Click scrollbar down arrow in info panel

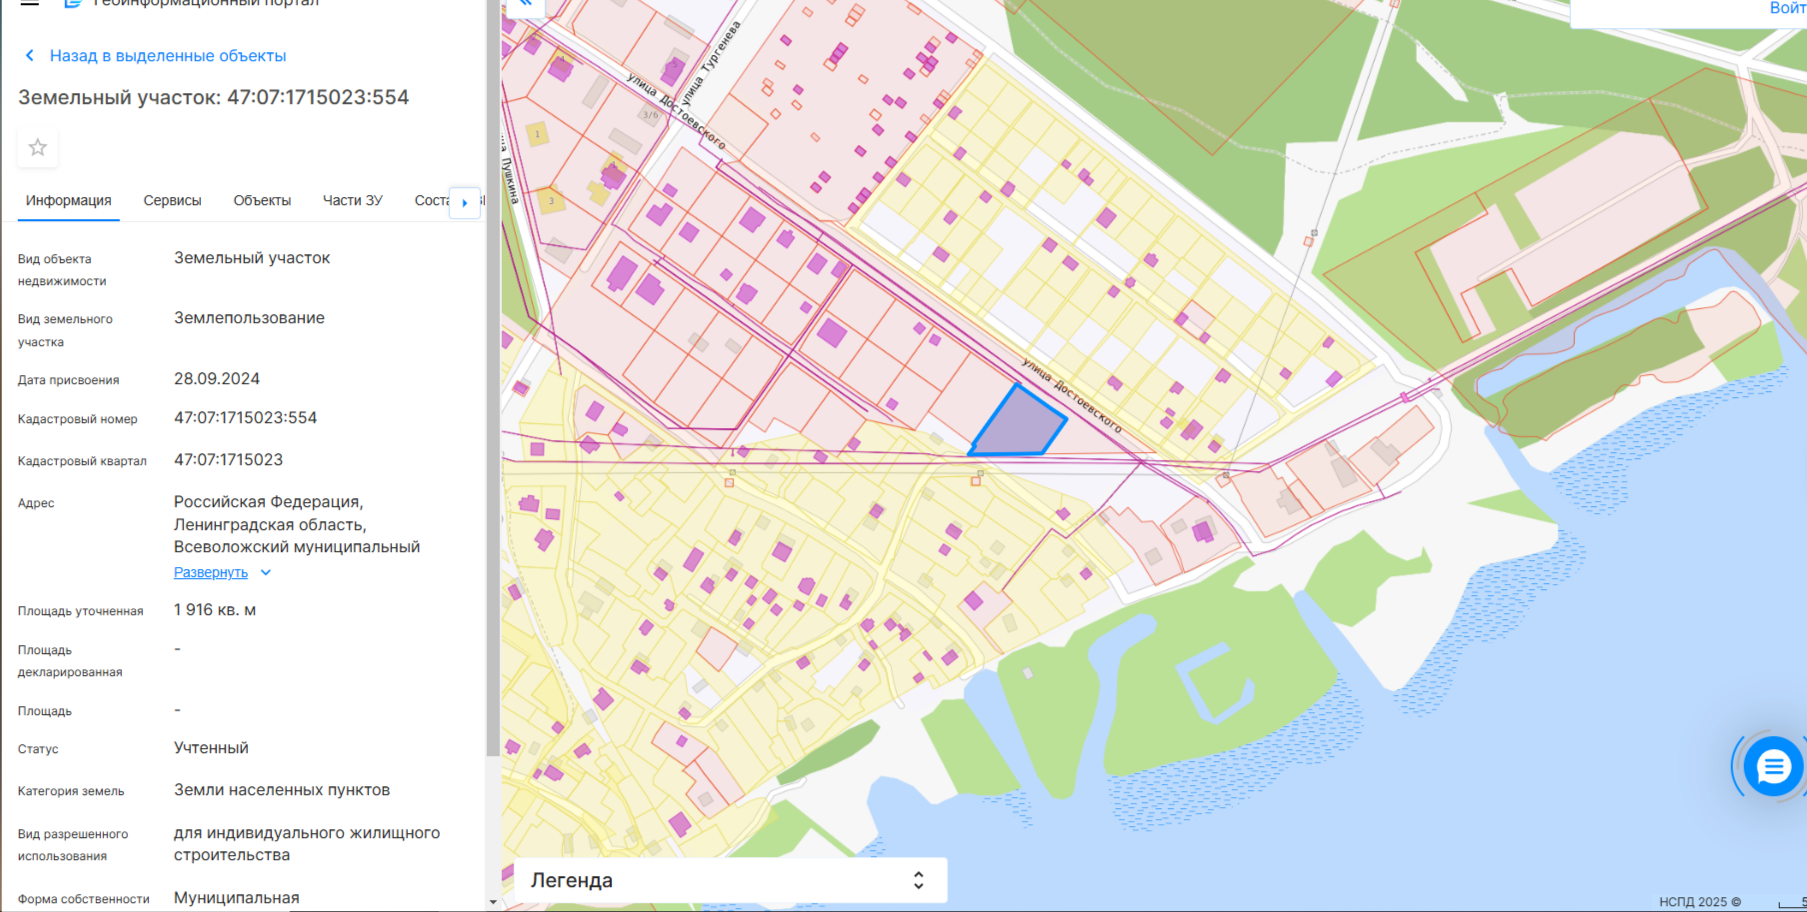[x=492, y=902]
